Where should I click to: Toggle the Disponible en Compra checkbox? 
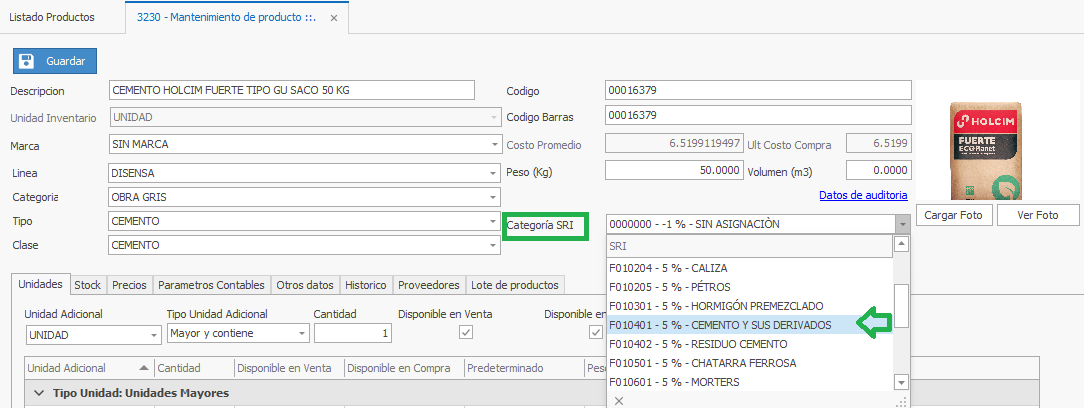[595, 333]
